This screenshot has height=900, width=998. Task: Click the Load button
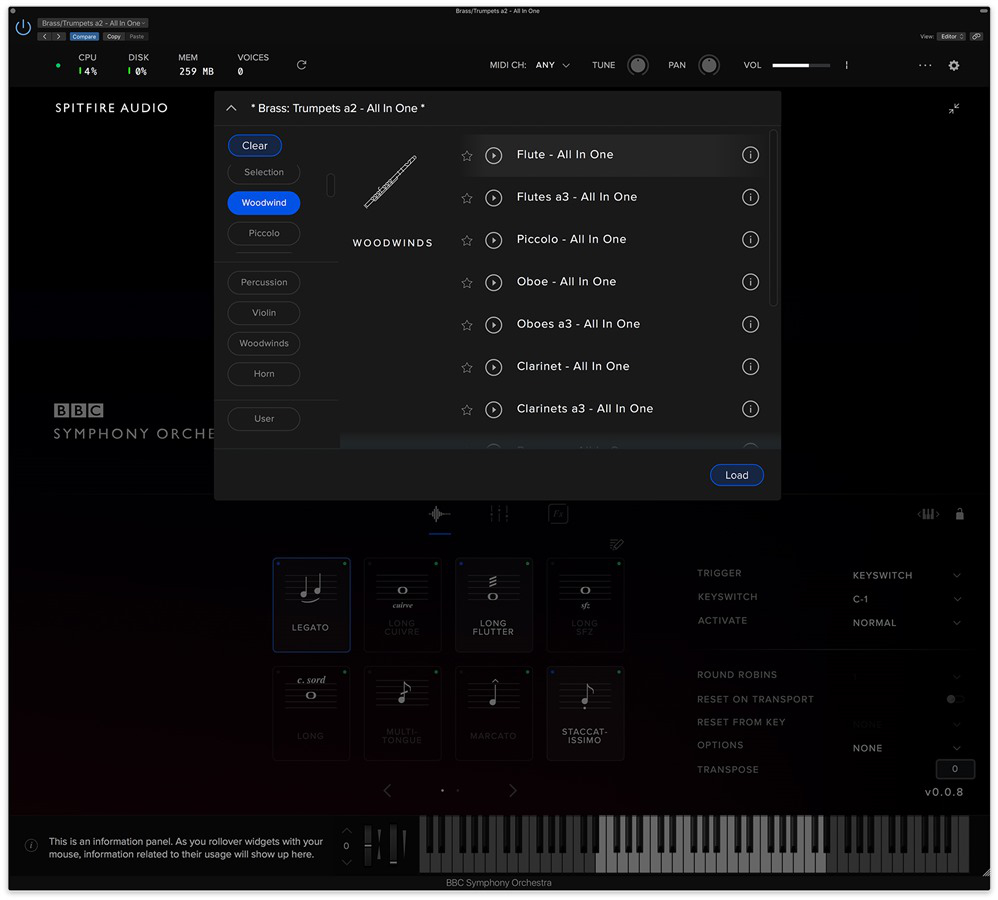(x=736, y=475)
